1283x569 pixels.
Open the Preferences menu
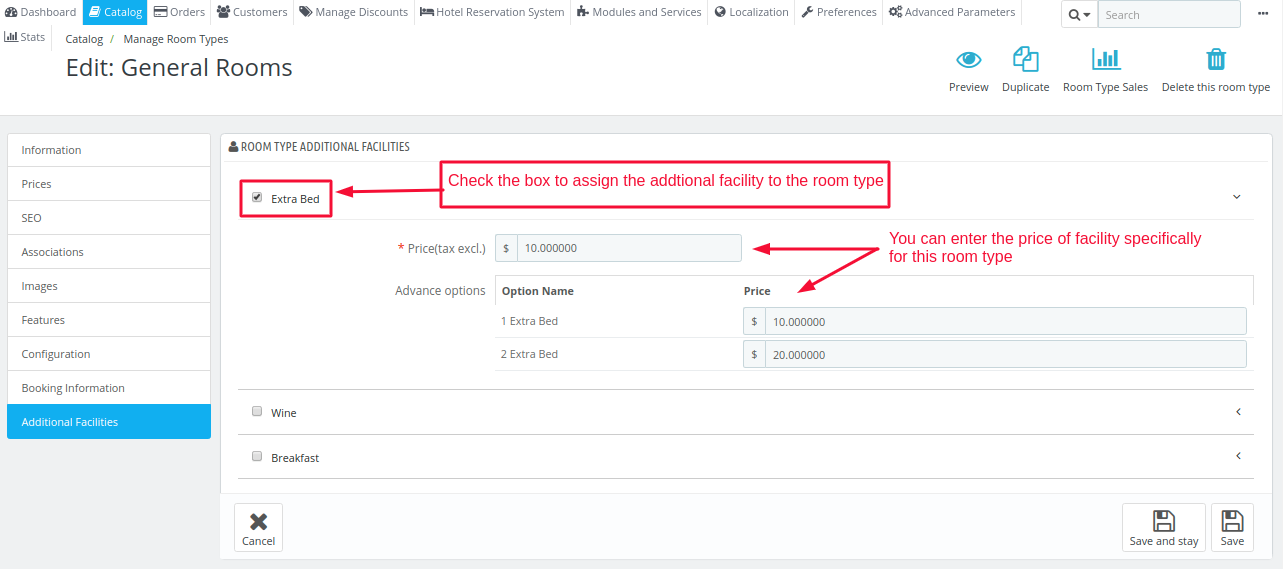[x=839, y=12]
